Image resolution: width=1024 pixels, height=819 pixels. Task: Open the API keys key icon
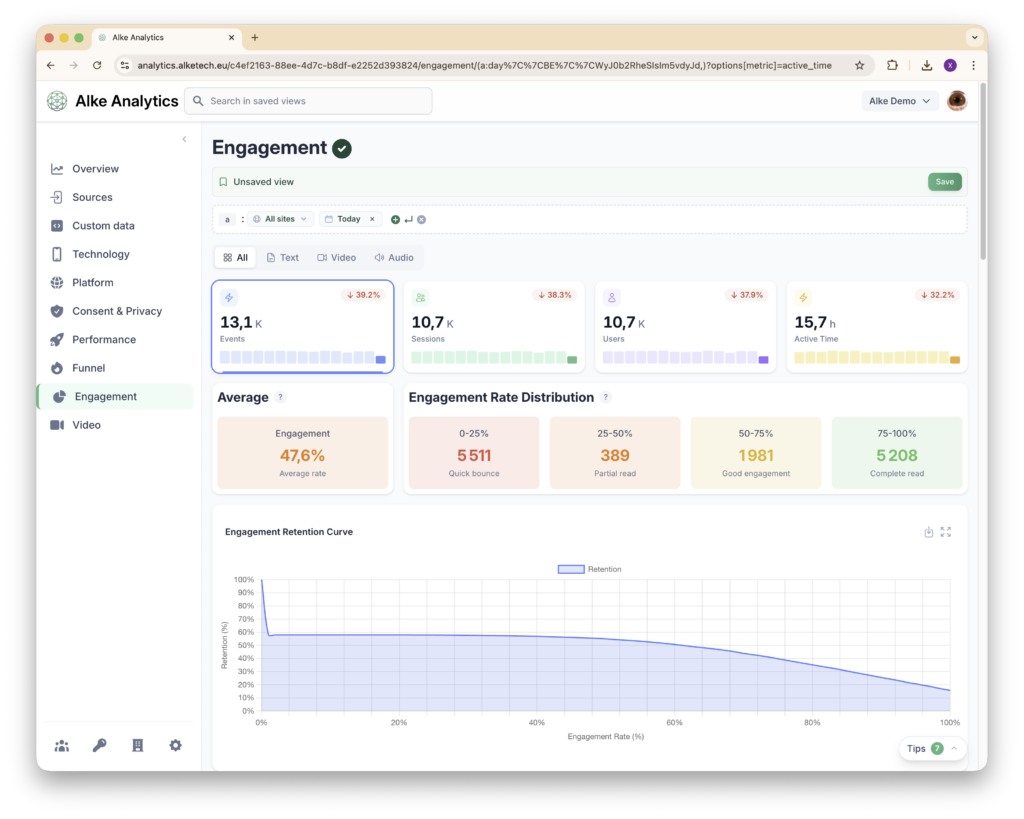point(100,745)
